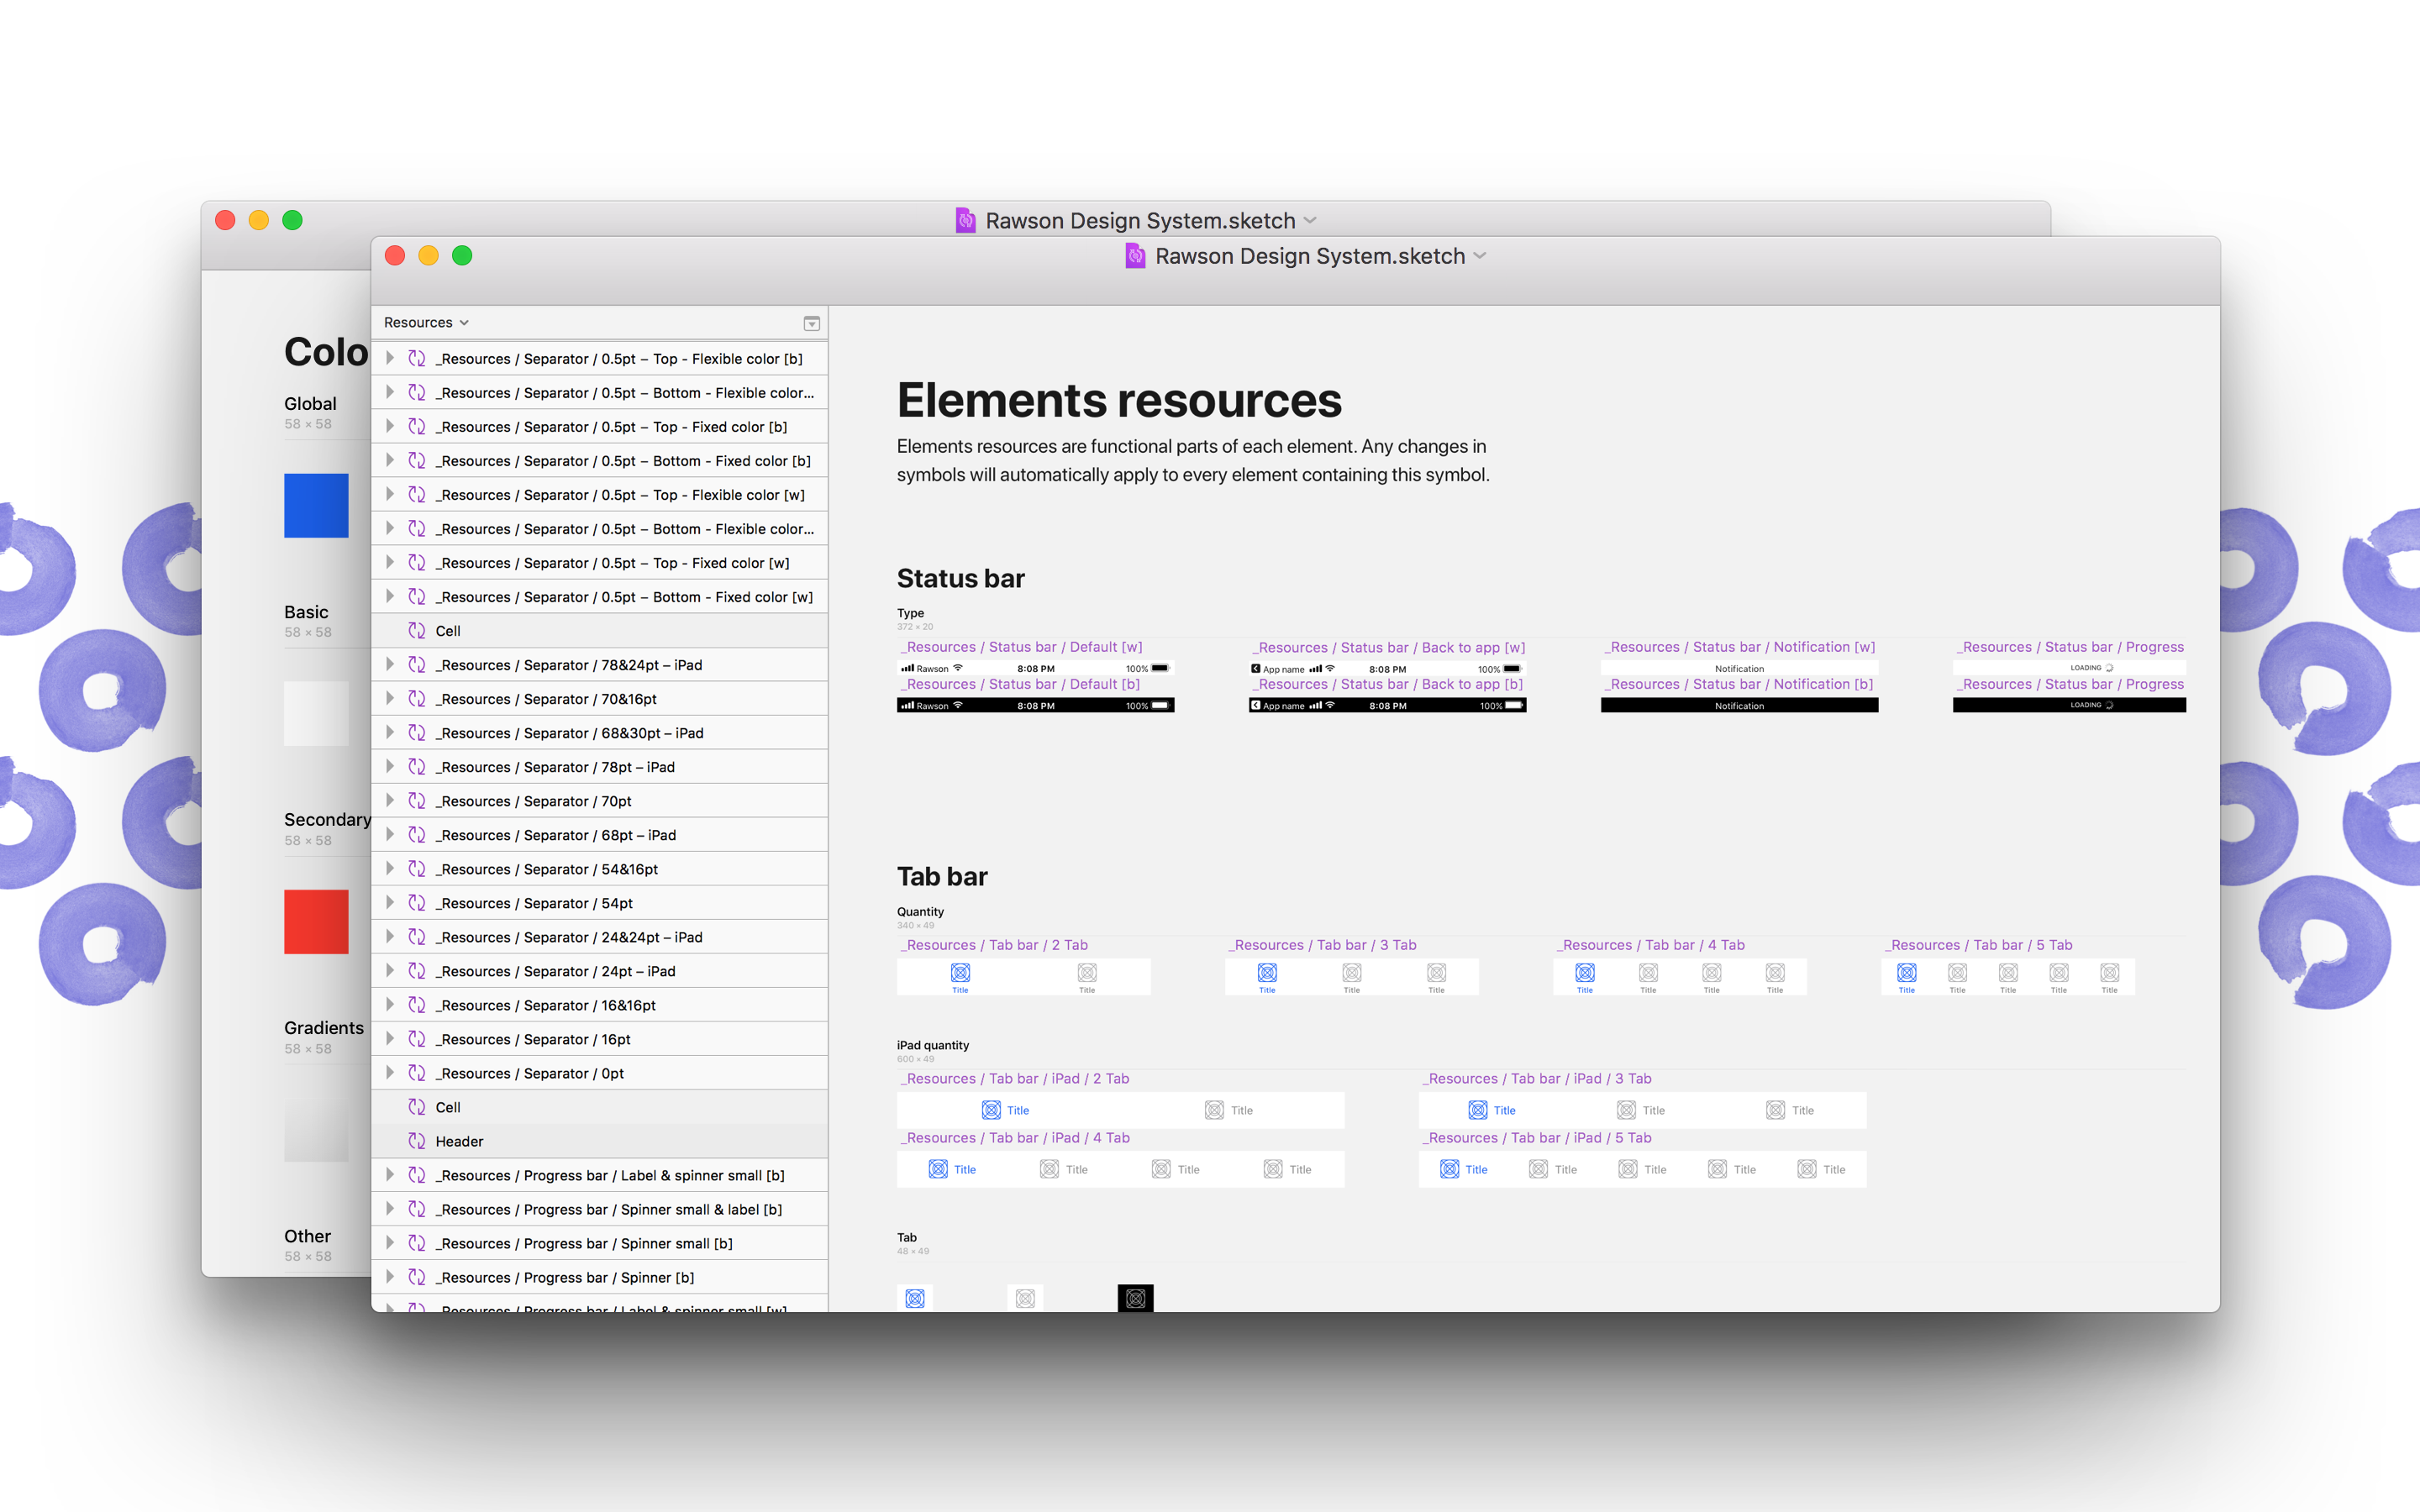The image size is (2420, 1512).
Task: Click the gray tab icon under Tab section
Action: pyautogui.click(x=1025, y=1298)
